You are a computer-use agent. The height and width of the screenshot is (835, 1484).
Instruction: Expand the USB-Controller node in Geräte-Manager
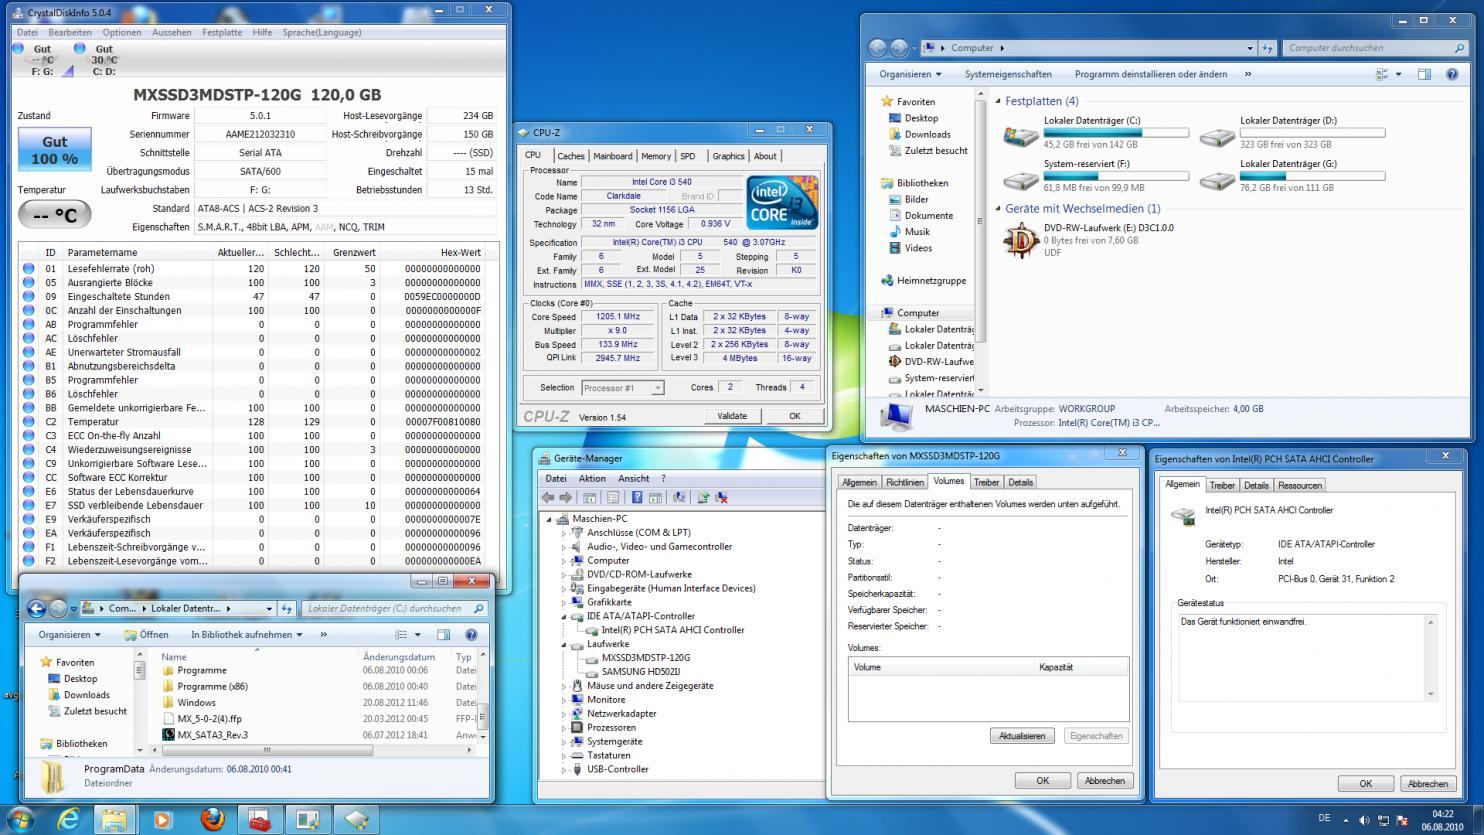(x=564, y=770)
